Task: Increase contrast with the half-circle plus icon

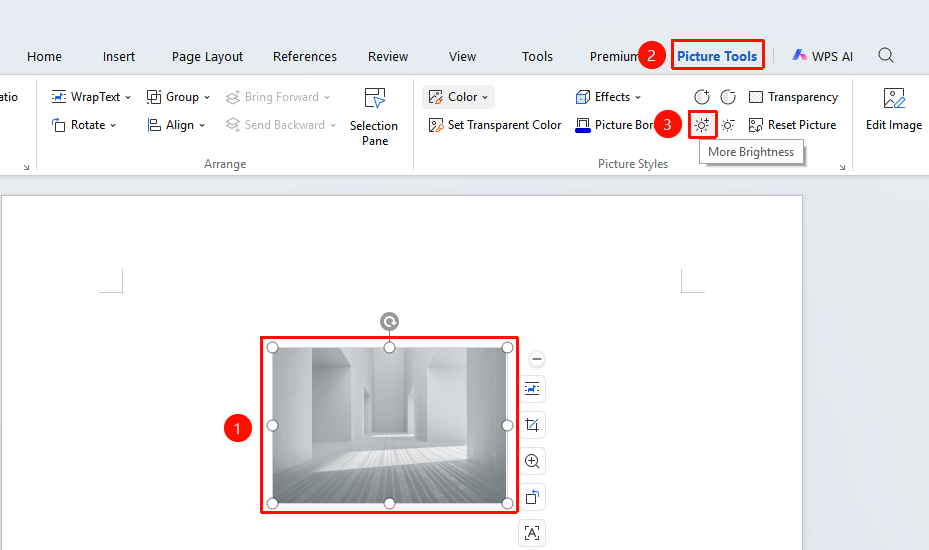Action: [702, 97]
